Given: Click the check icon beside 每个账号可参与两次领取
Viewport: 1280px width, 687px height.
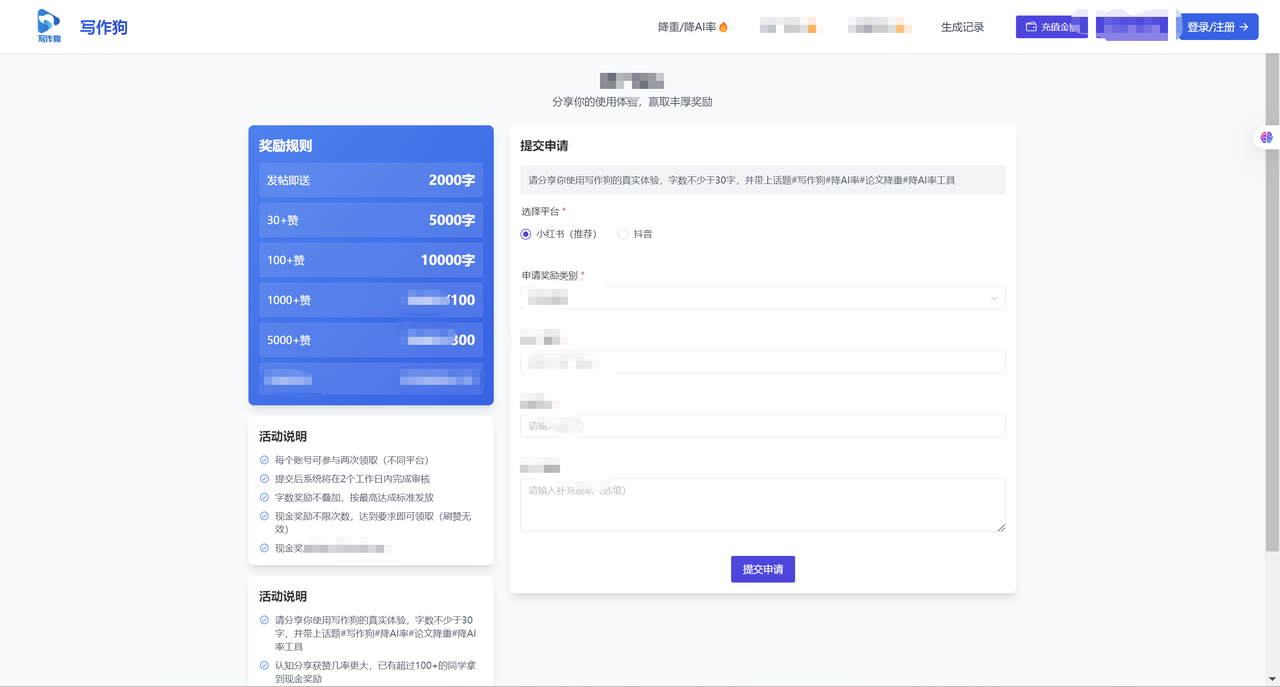Looking at the screenshot, I should click(264, 460).
